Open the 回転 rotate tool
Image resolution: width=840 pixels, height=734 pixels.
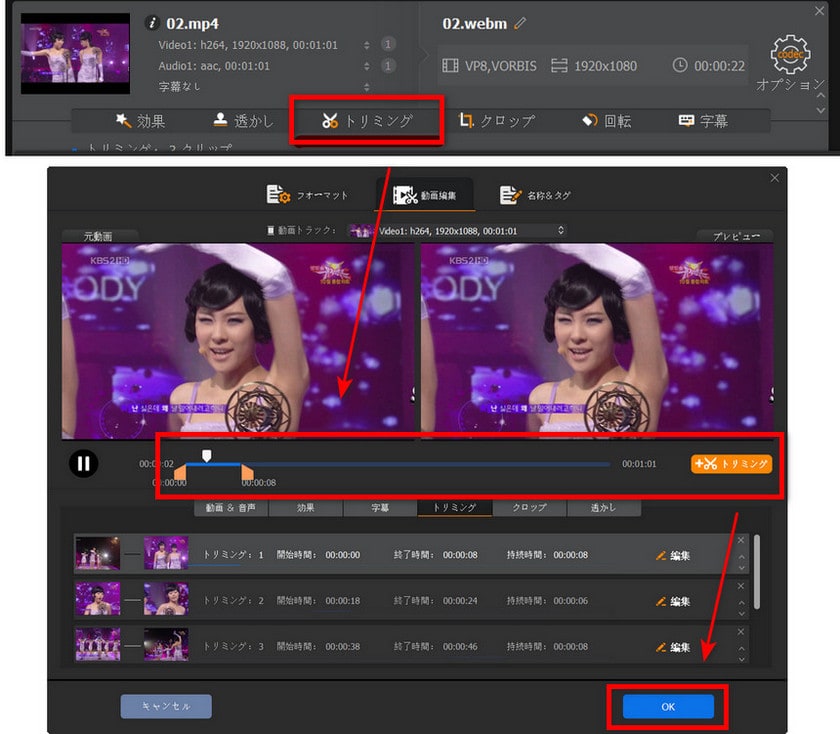[606, 121]
